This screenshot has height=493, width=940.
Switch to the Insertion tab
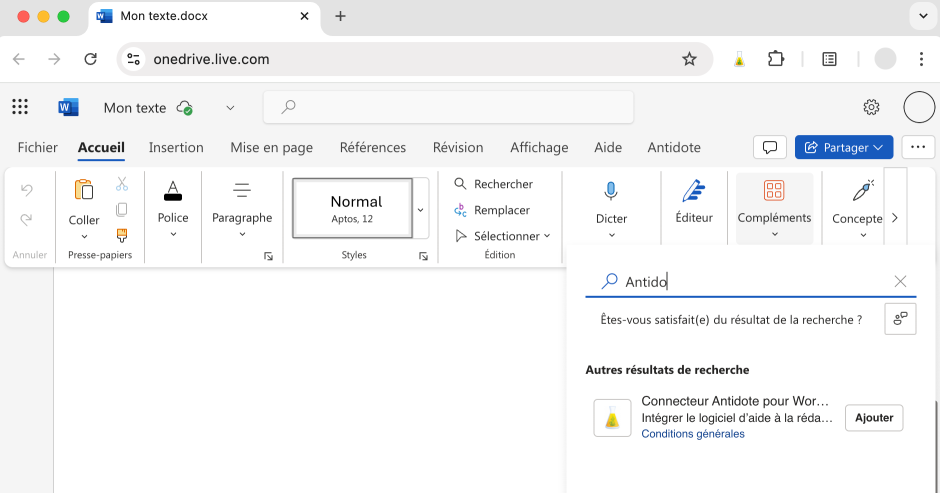point(176,147)
